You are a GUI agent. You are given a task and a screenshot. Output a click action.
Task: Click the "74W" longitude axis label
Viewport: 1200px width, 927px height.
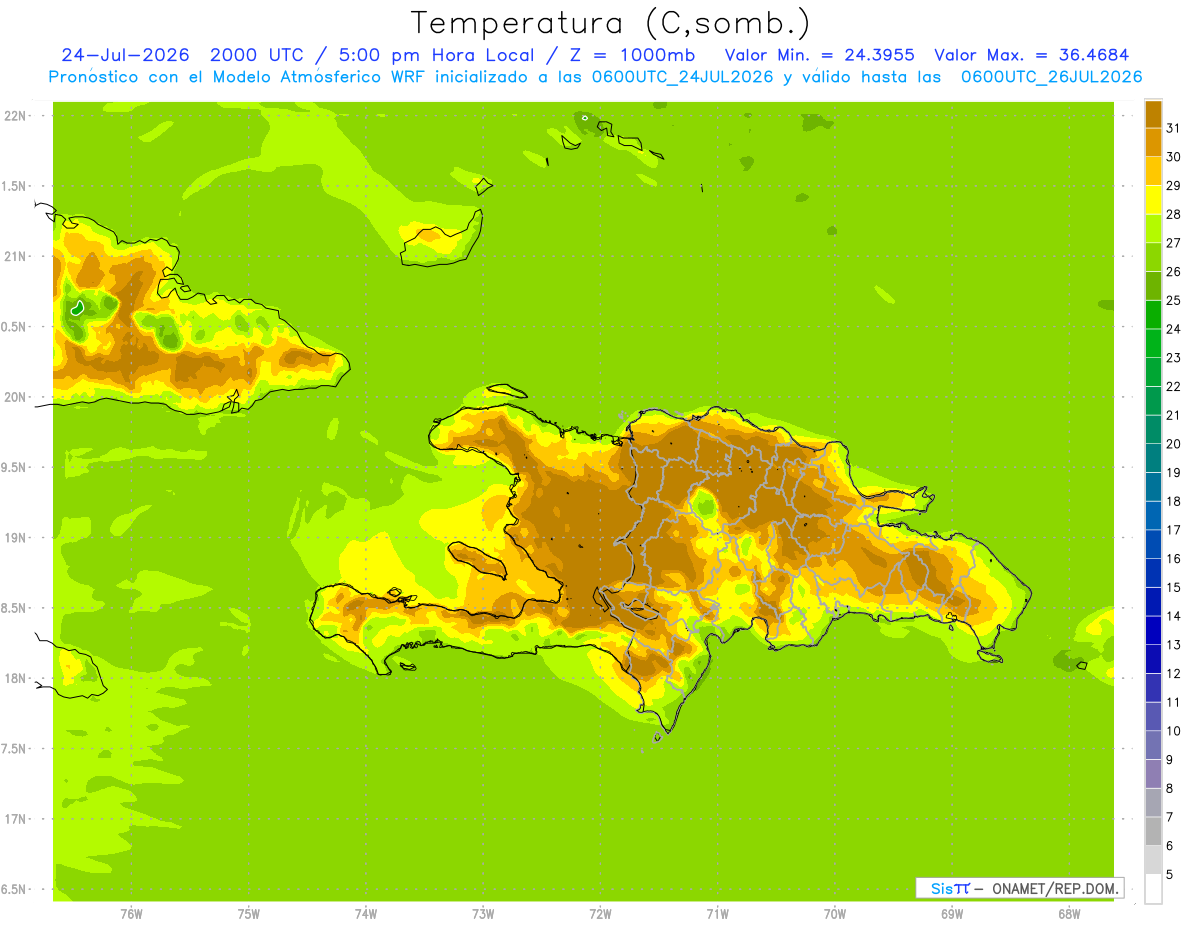pyautogui.click(x=366, y=914)
